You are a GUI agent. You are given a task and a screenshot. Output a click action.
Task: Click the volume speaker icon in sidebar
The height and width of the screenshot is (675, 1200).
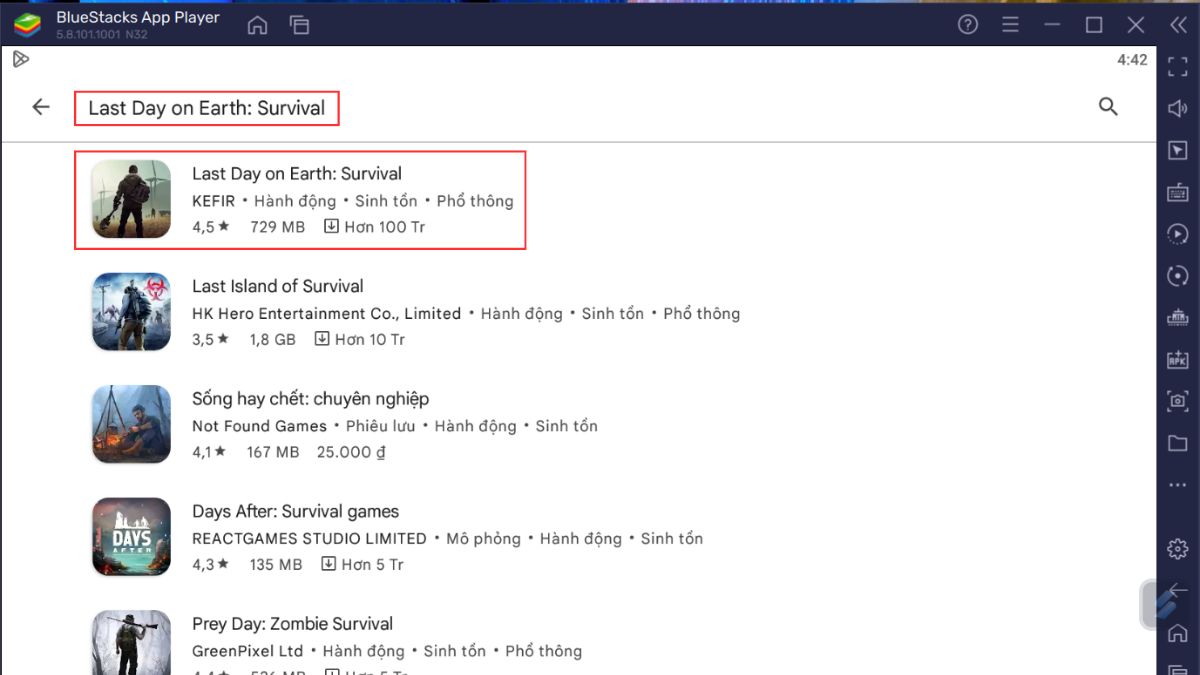[x=1178, y=109]
